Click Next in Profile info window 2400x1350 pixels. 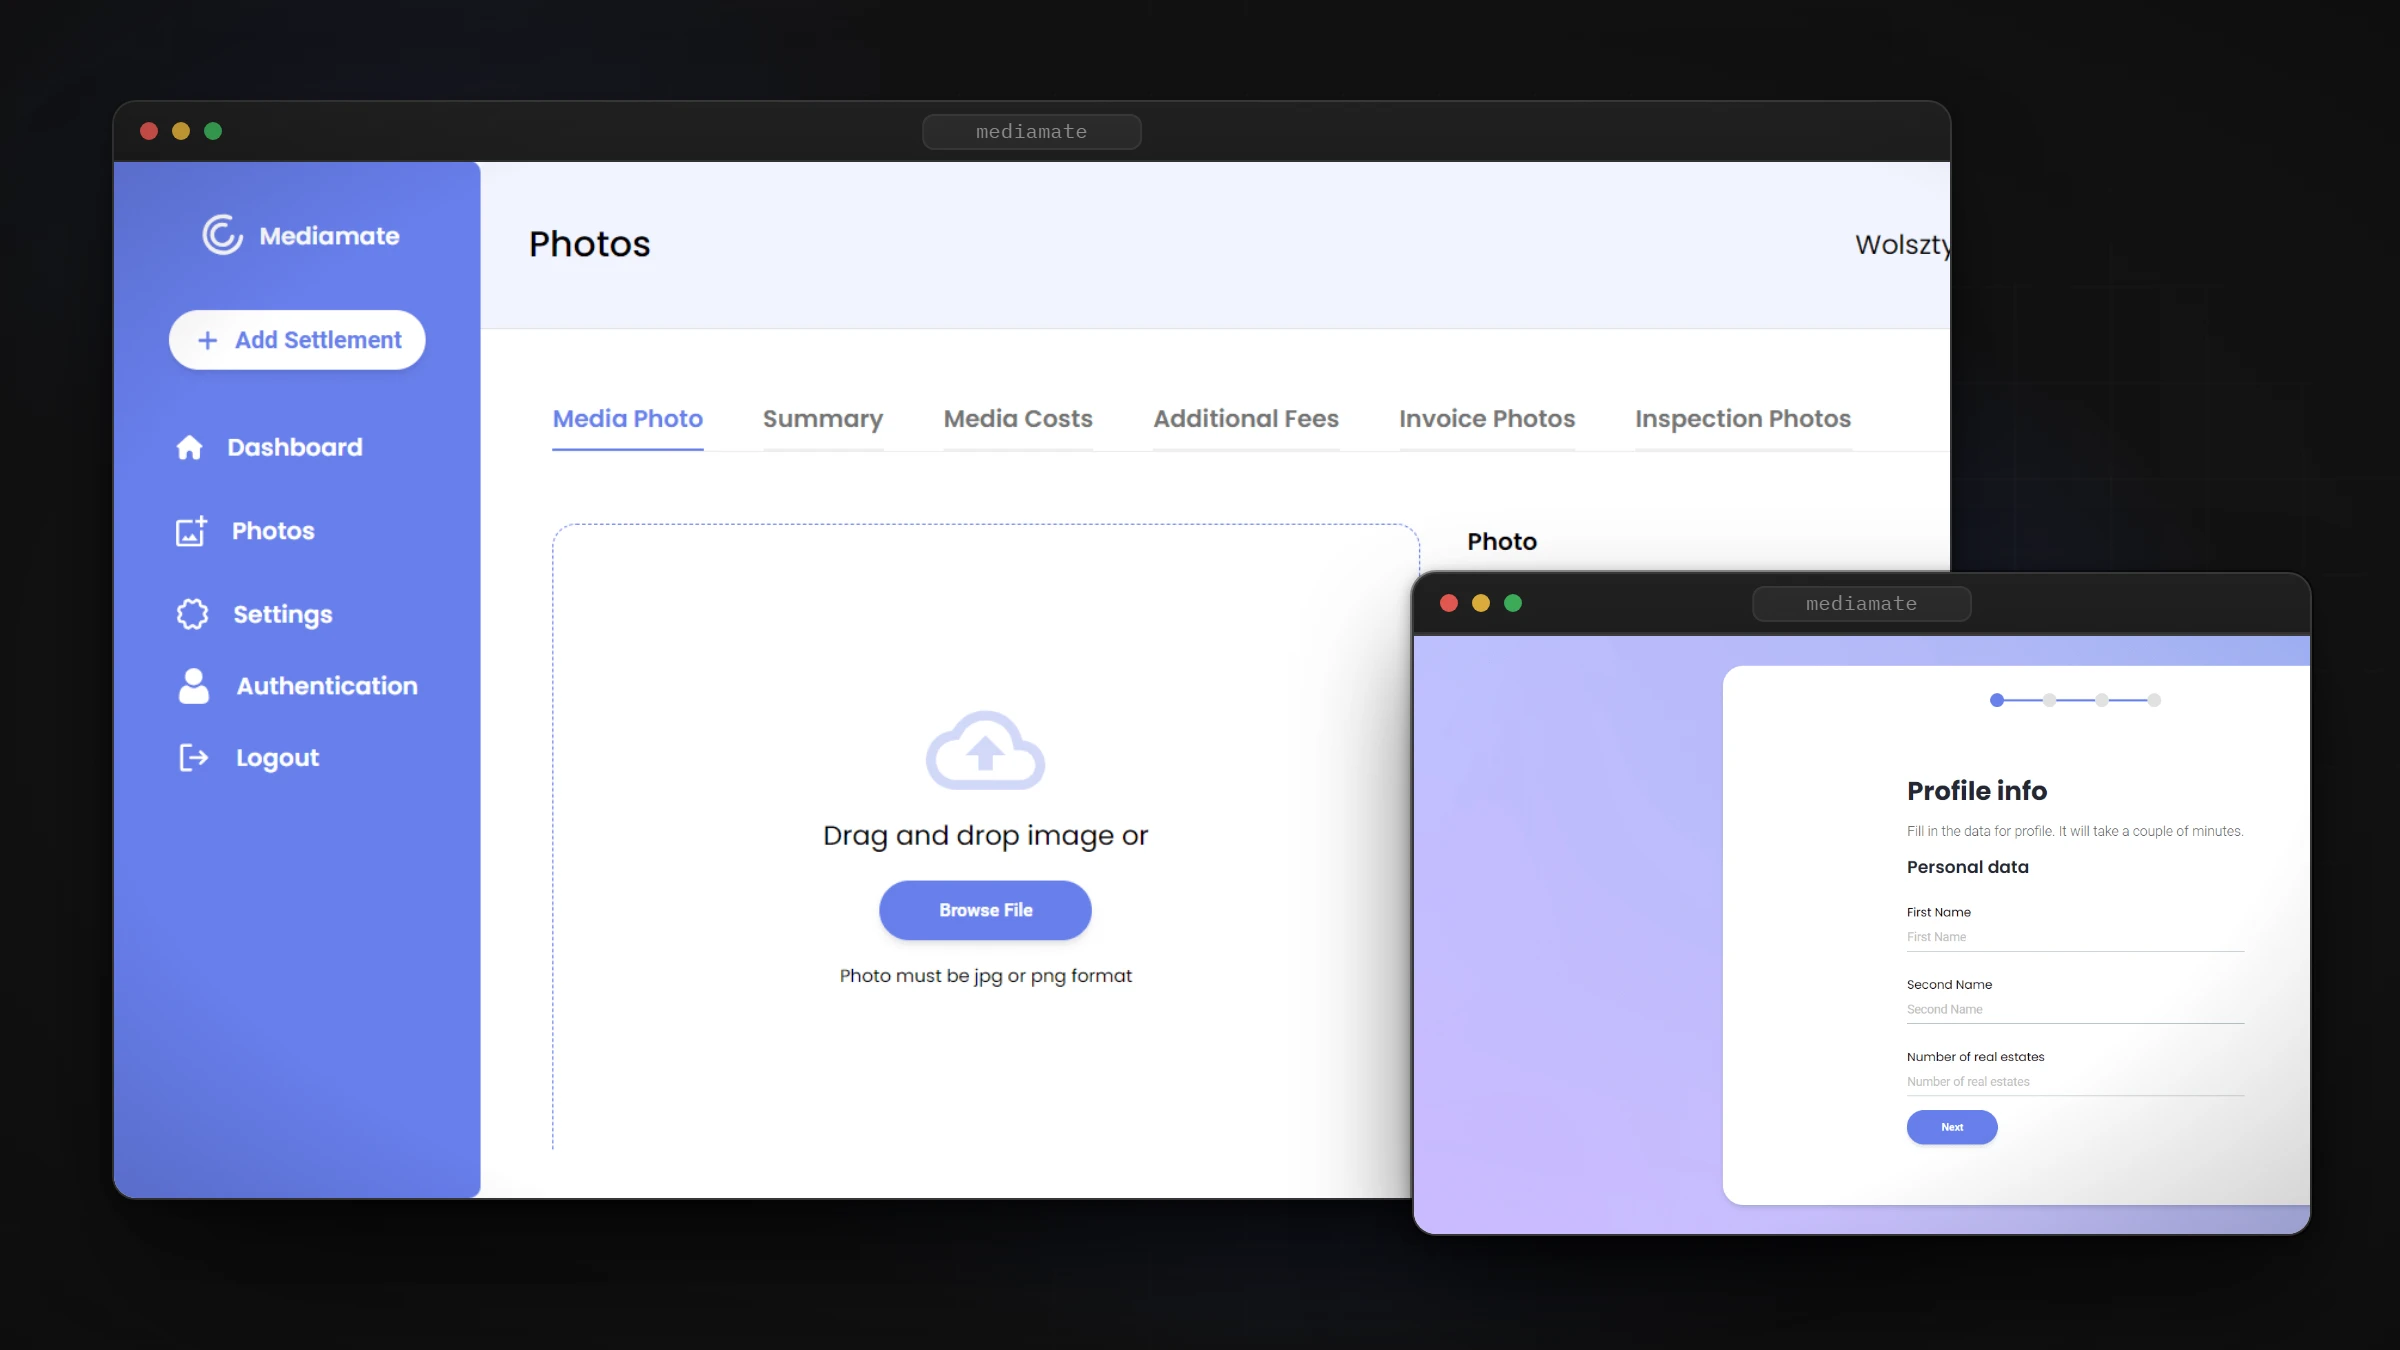click(1952, 1127)
